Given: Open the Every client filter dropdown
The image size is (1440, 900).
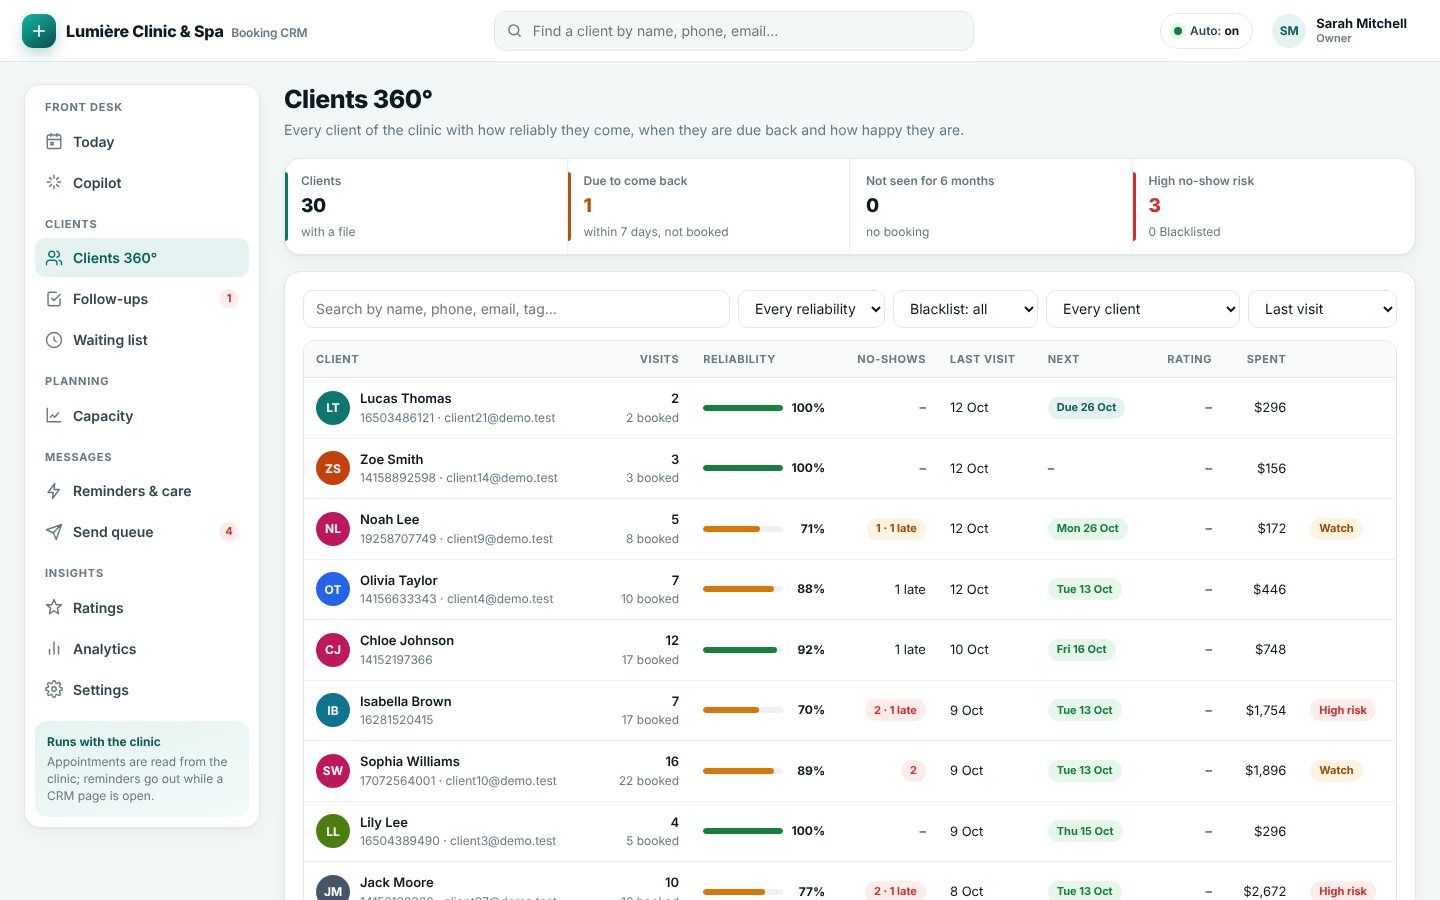Looking at the screenshot, I should [1143, 309].
